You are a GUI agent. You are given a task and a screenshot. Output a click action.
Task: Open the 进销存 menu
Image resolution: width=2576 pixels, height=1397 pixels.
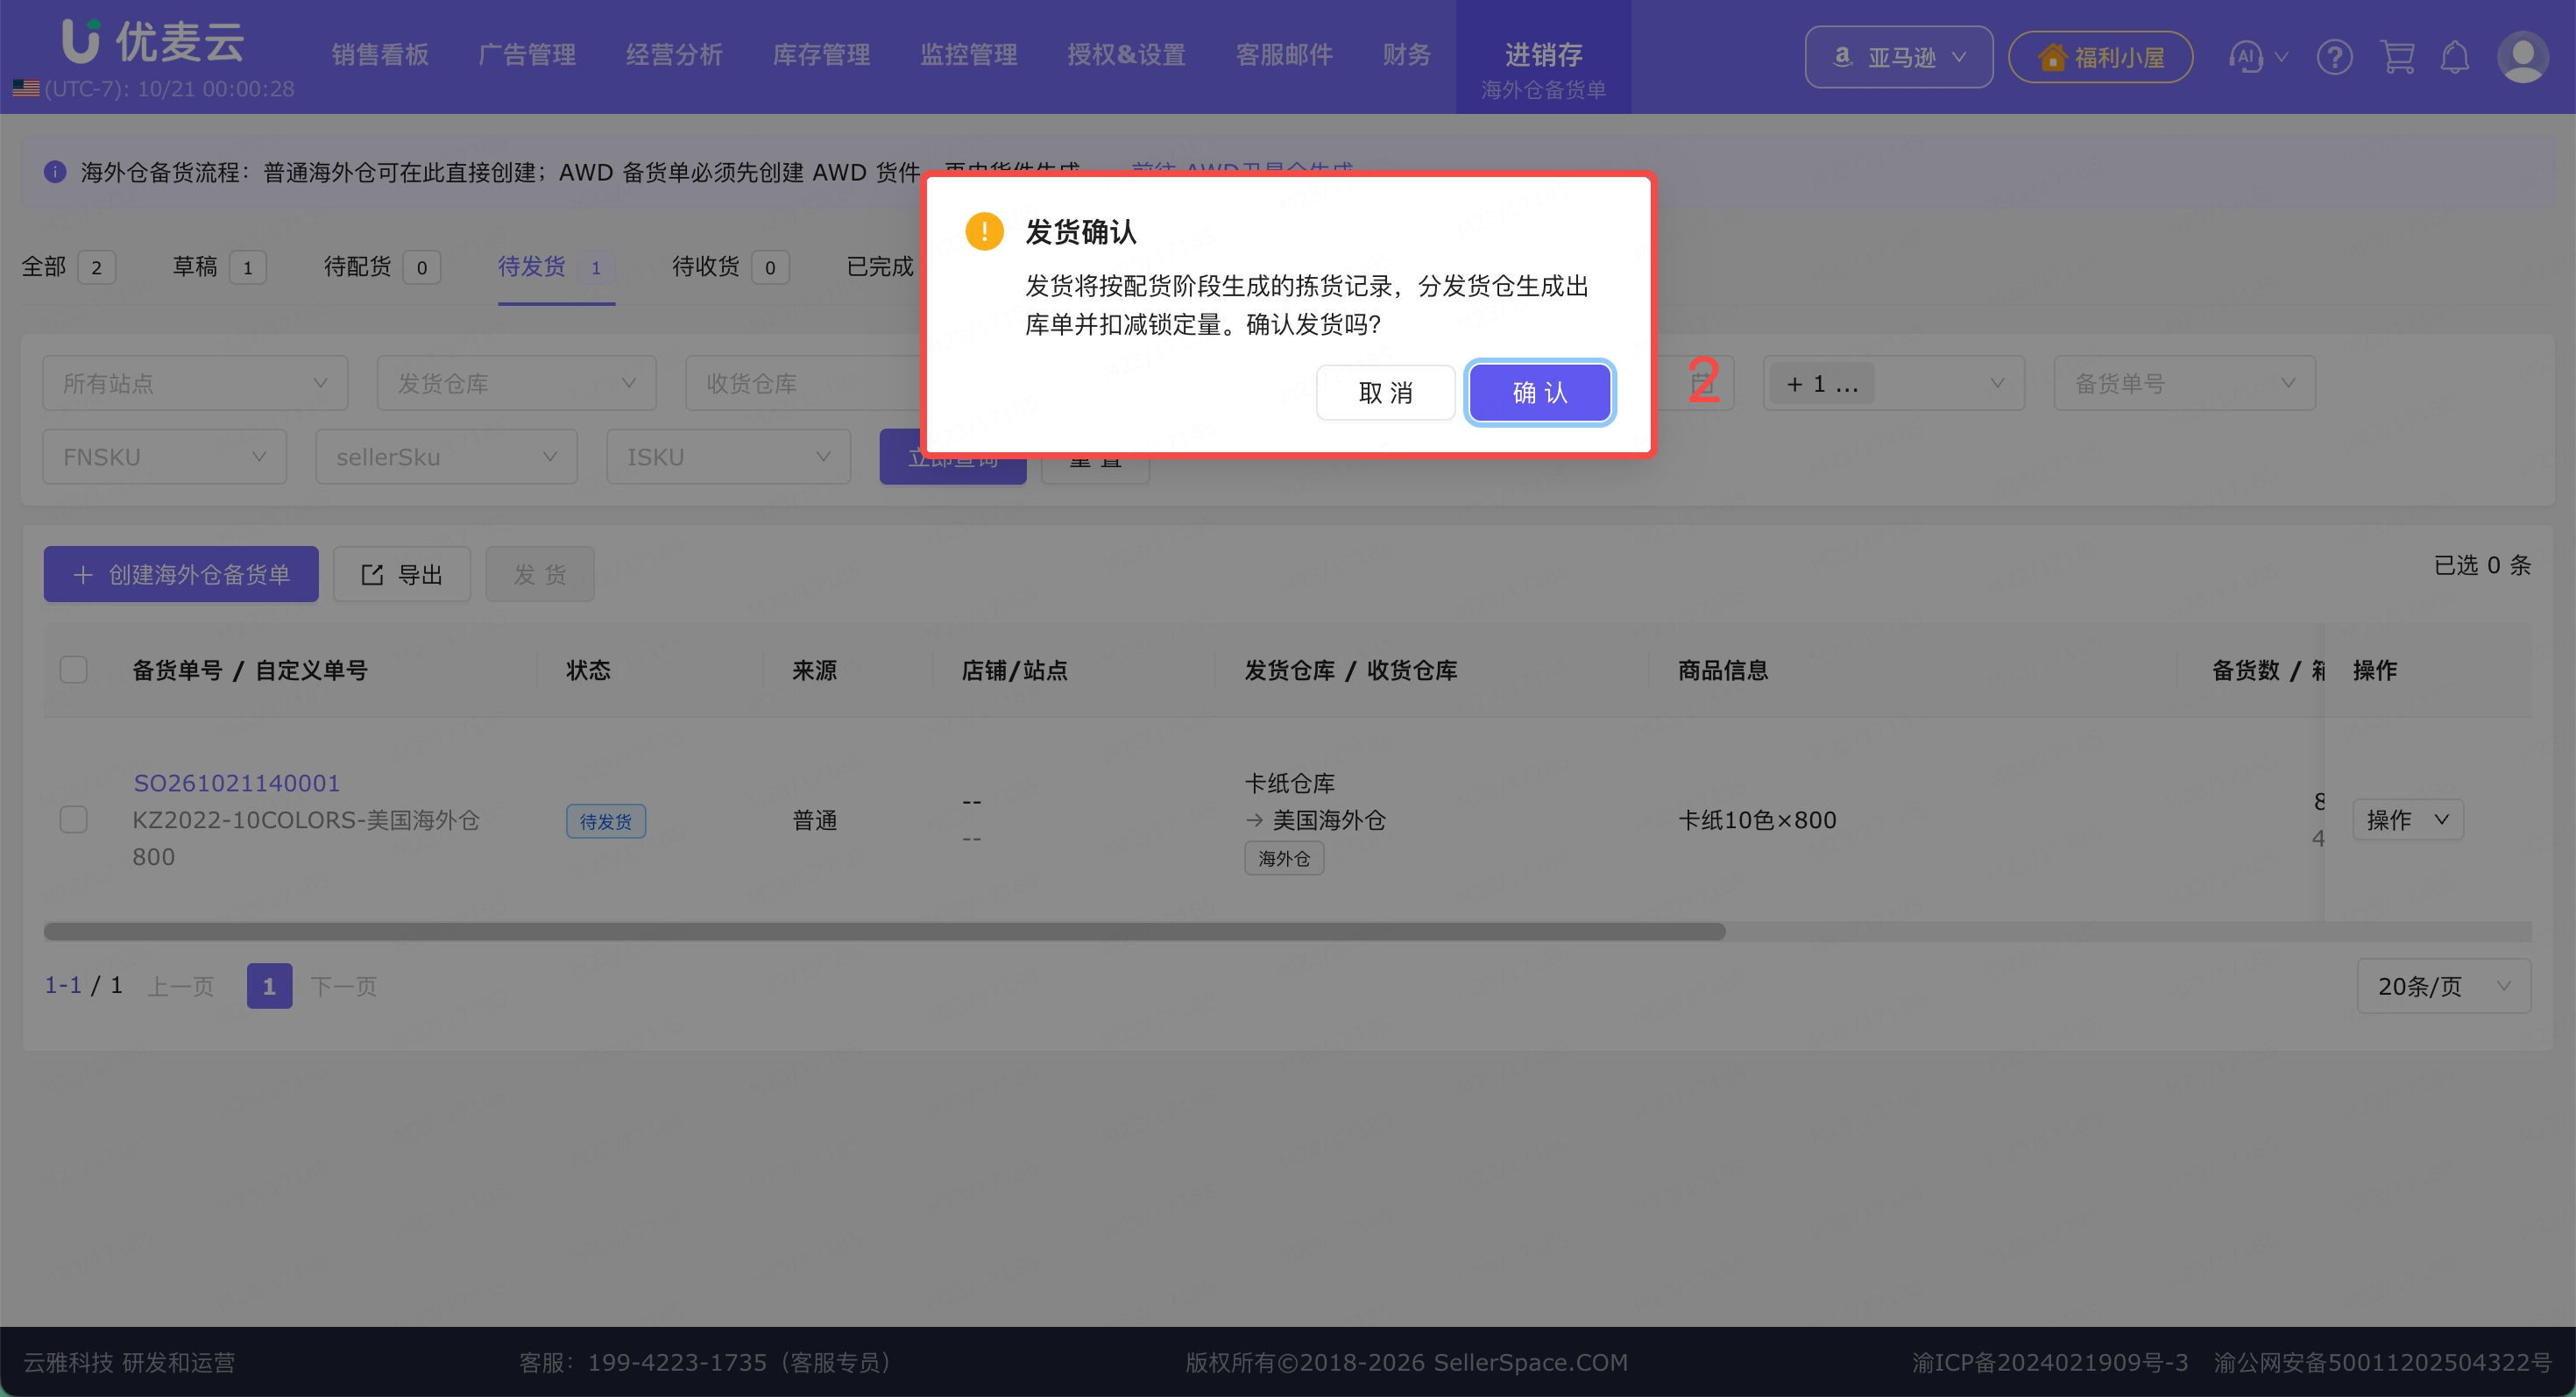click(1543, 57)
